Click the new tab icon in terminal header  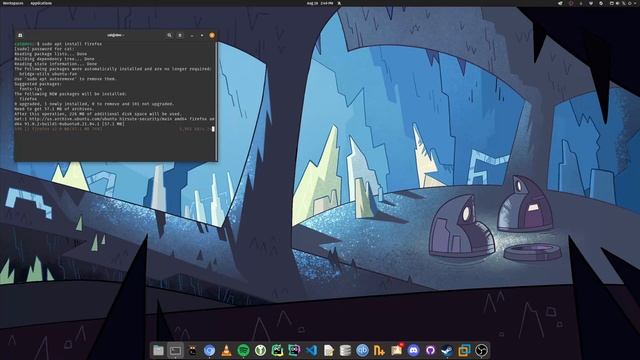click(x=20, y=36)
